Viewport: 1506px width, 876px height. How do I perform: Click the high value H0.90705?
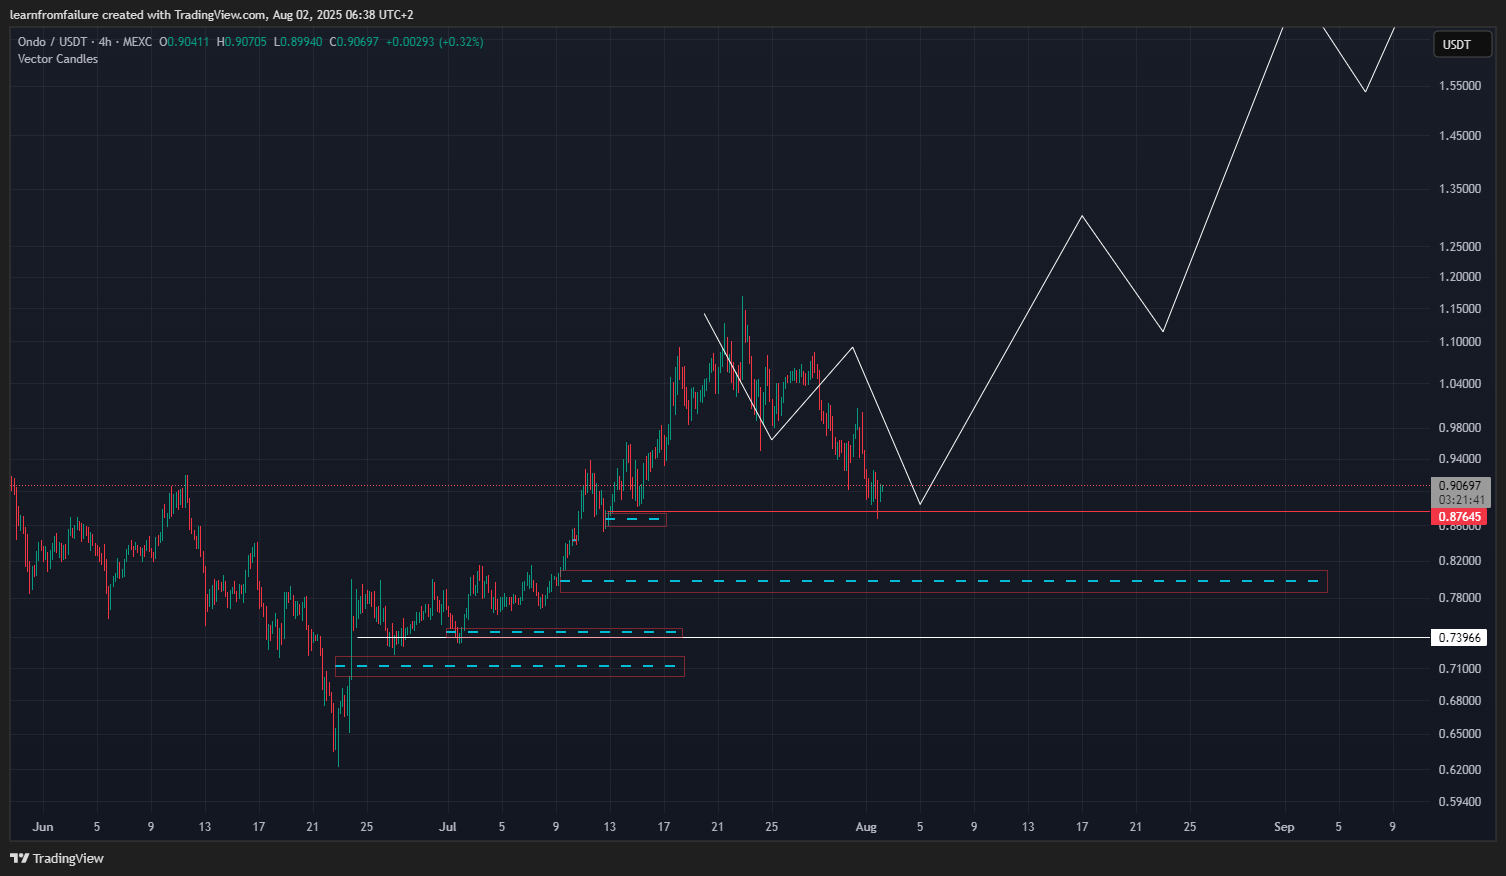tap(242, 42)
